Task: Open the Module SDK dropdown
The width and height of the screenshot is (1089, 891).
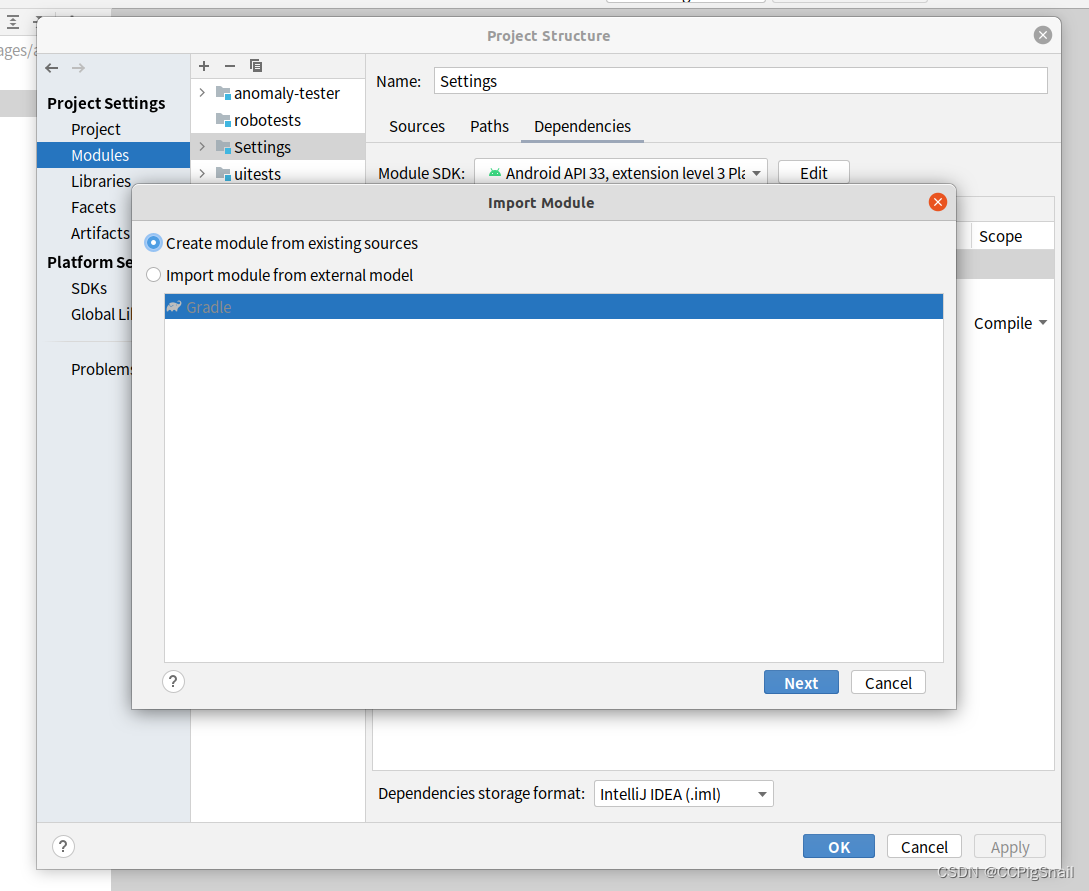Action: point(620,173)
